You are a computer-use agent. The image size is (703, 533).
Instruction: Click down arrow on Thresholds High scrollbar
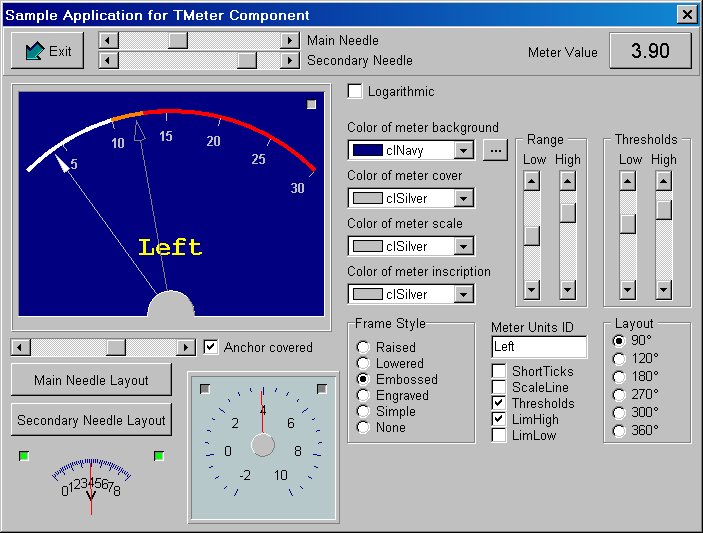(x=663, y=290)
